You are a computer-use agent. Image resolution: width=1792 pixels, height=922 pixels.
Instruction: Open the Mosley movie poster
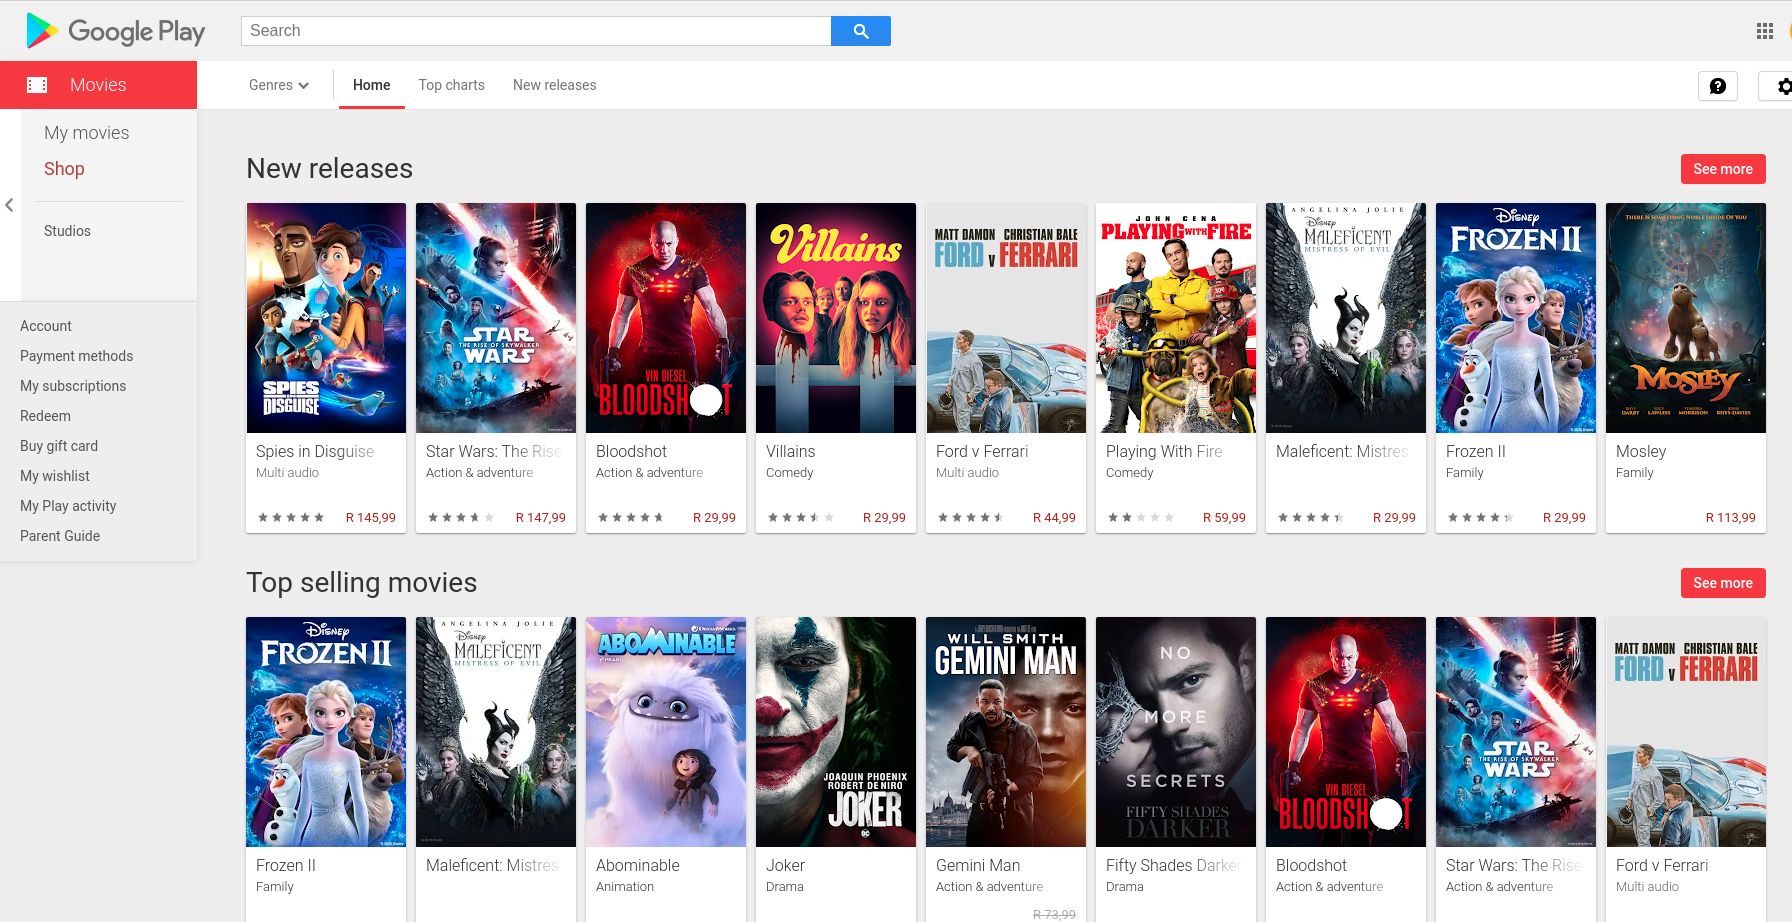[1686, 318]
